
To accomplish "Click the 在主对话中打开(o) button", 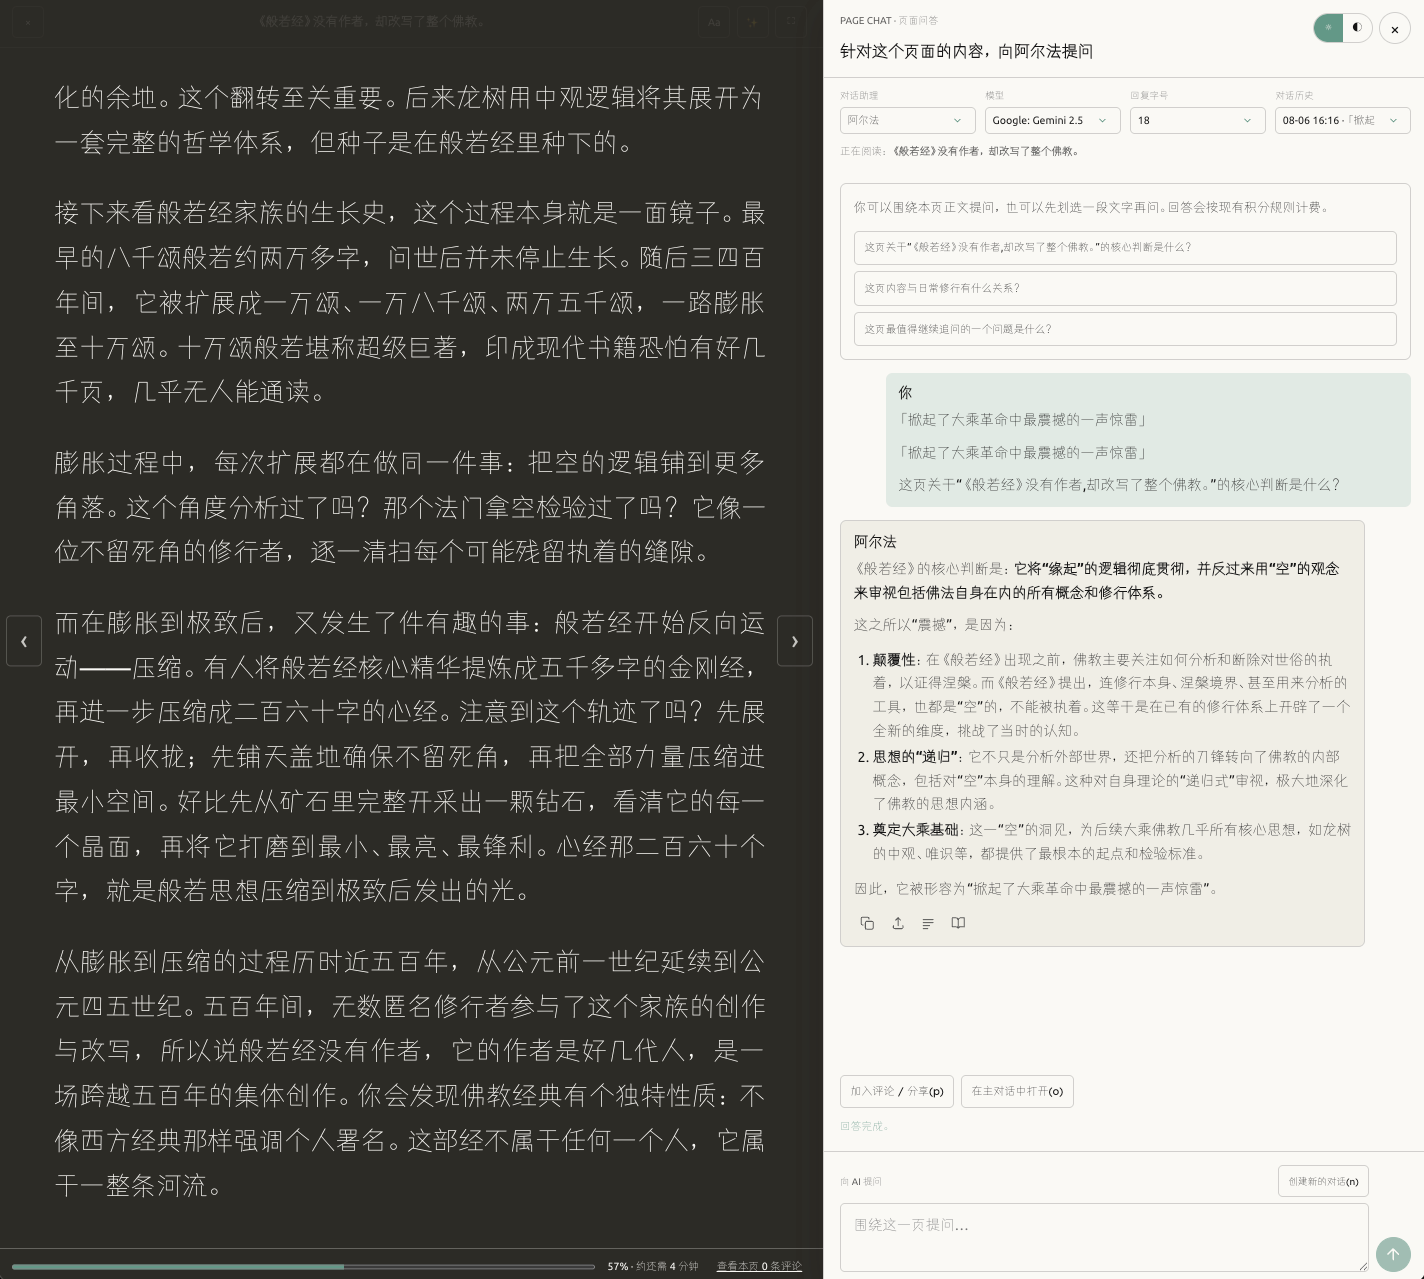I will tap(1017, 1091).
